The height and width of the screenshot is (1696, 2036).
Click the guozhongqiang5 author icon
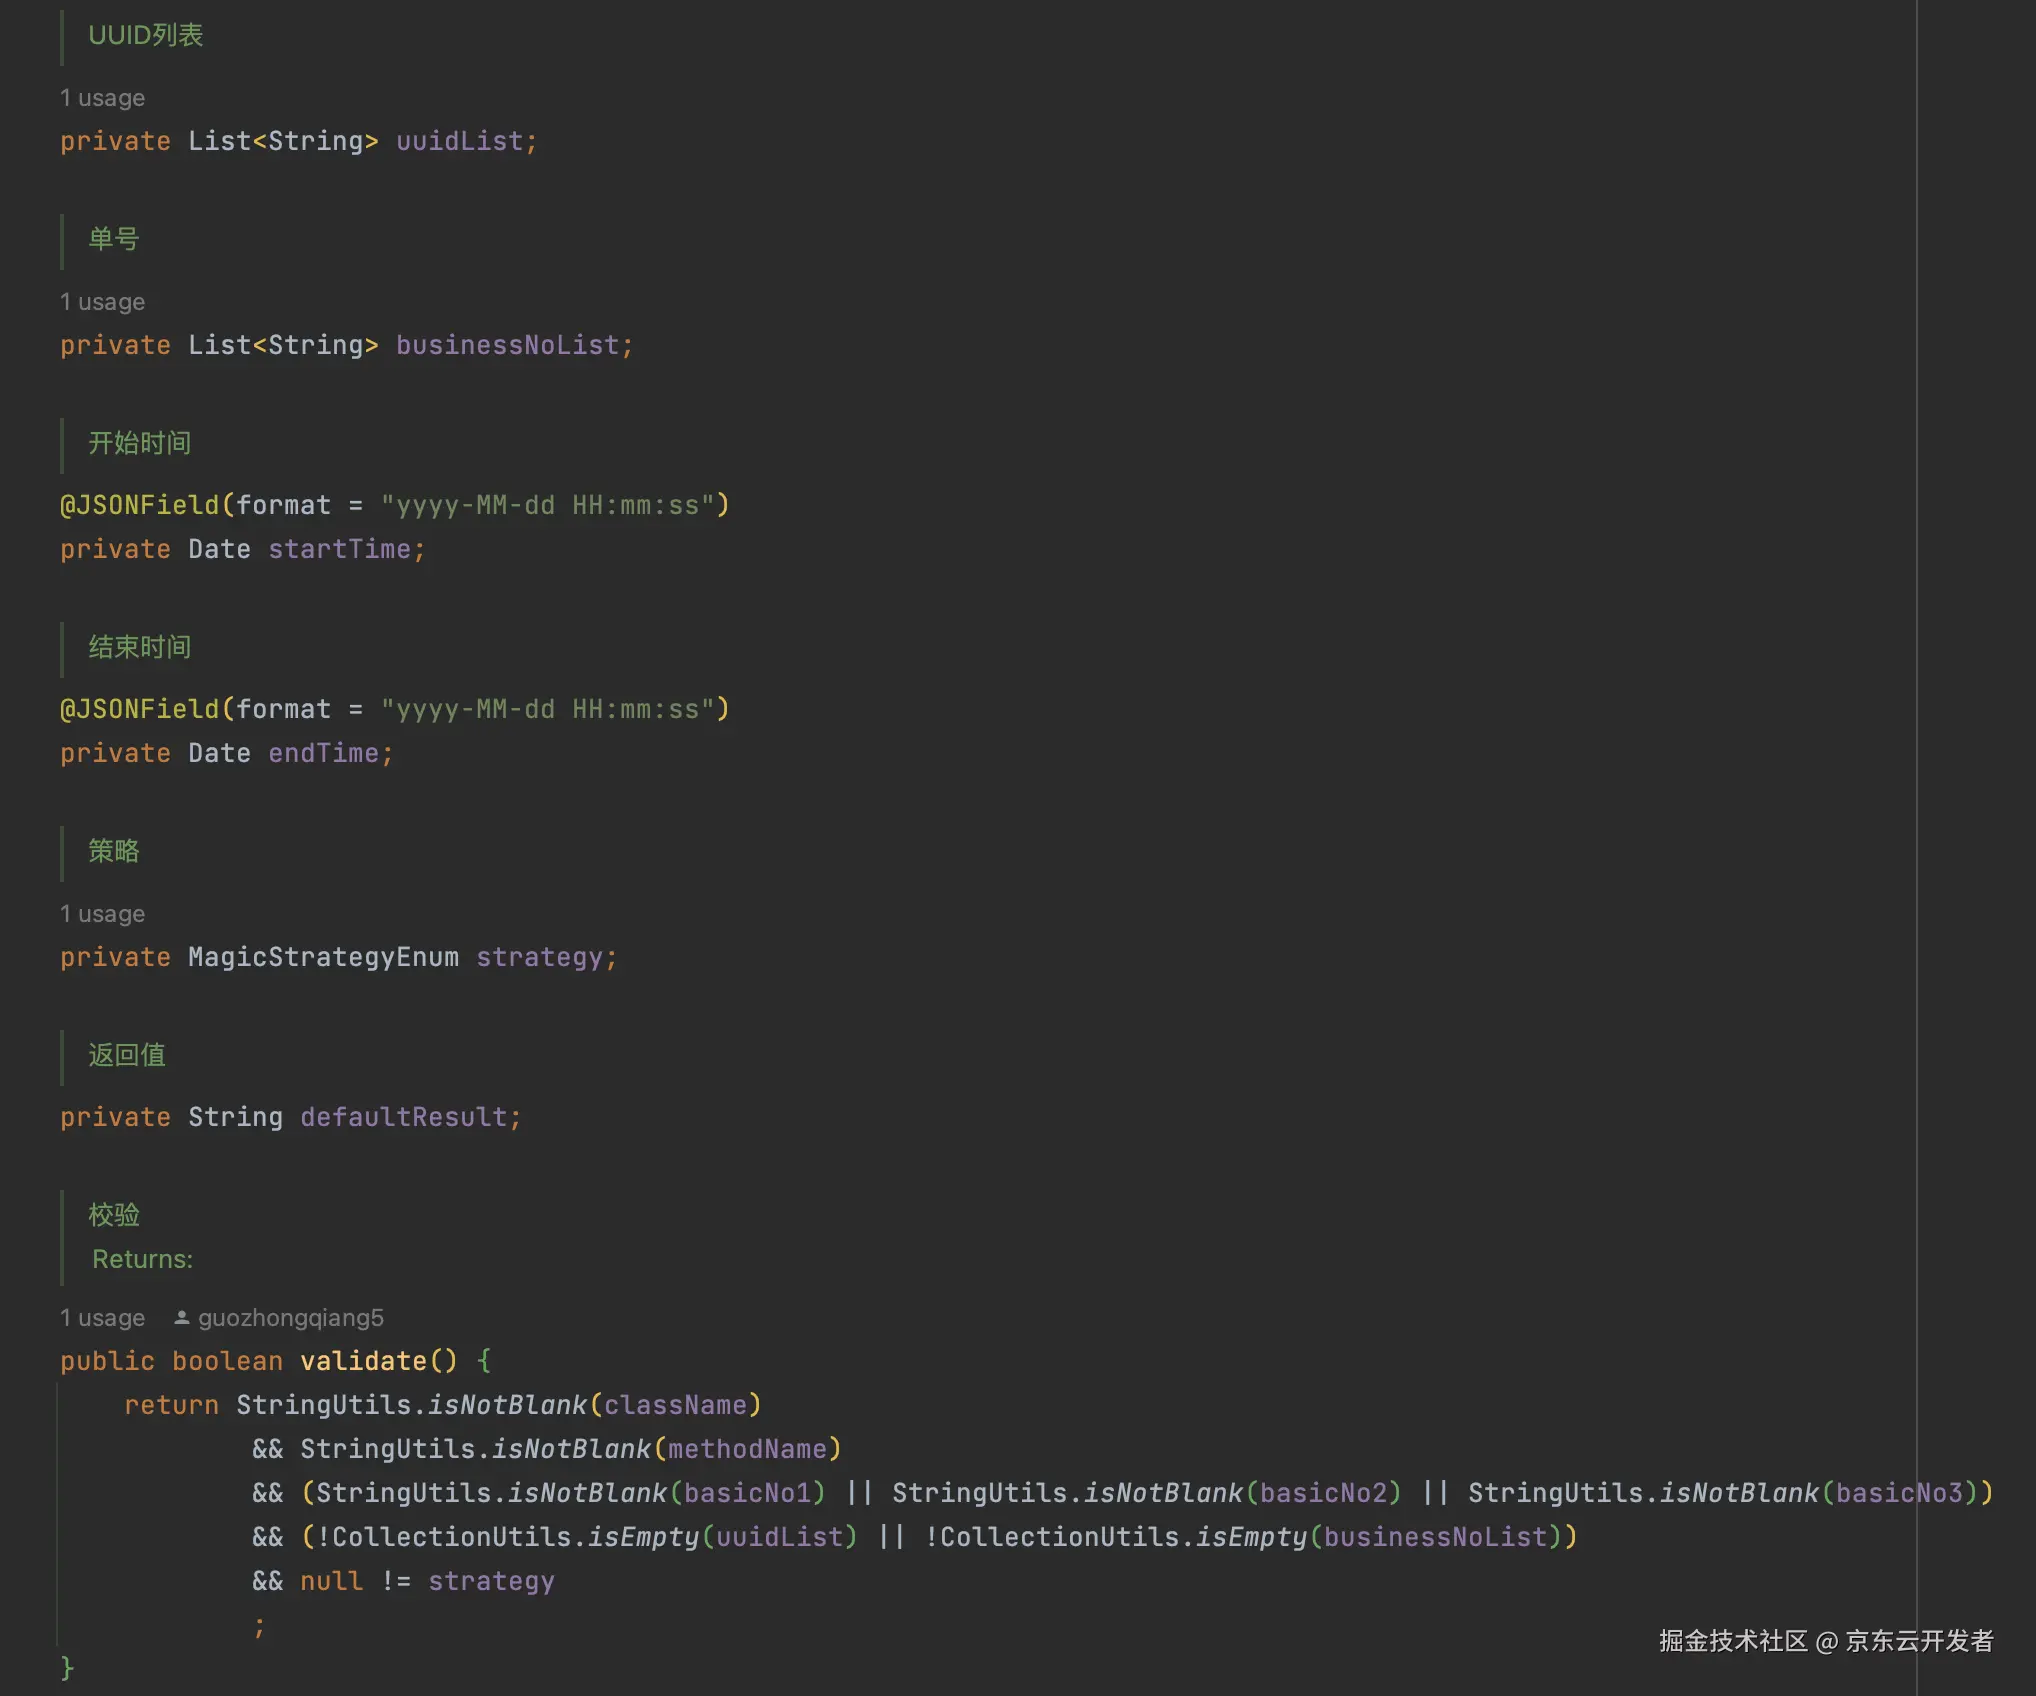[181, 1318]
